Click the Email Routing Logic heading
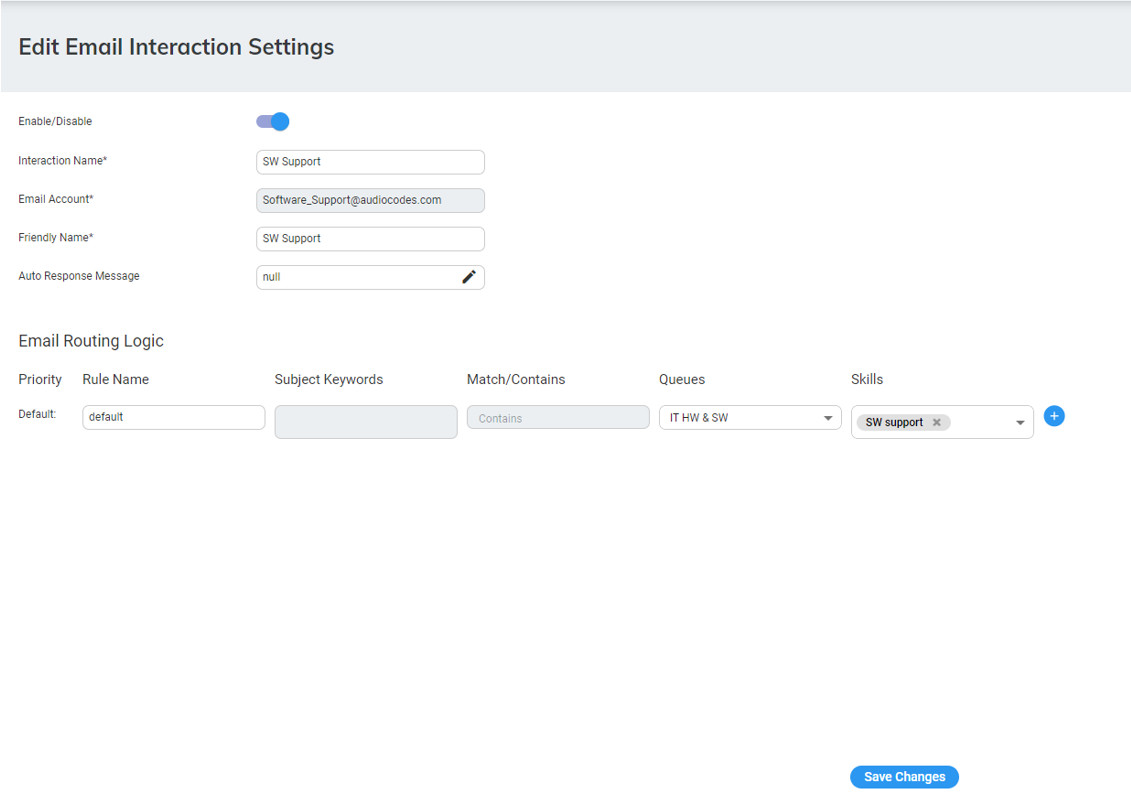Image resolution: width=1131 pixels, height=794 pixels. (91, 341)
